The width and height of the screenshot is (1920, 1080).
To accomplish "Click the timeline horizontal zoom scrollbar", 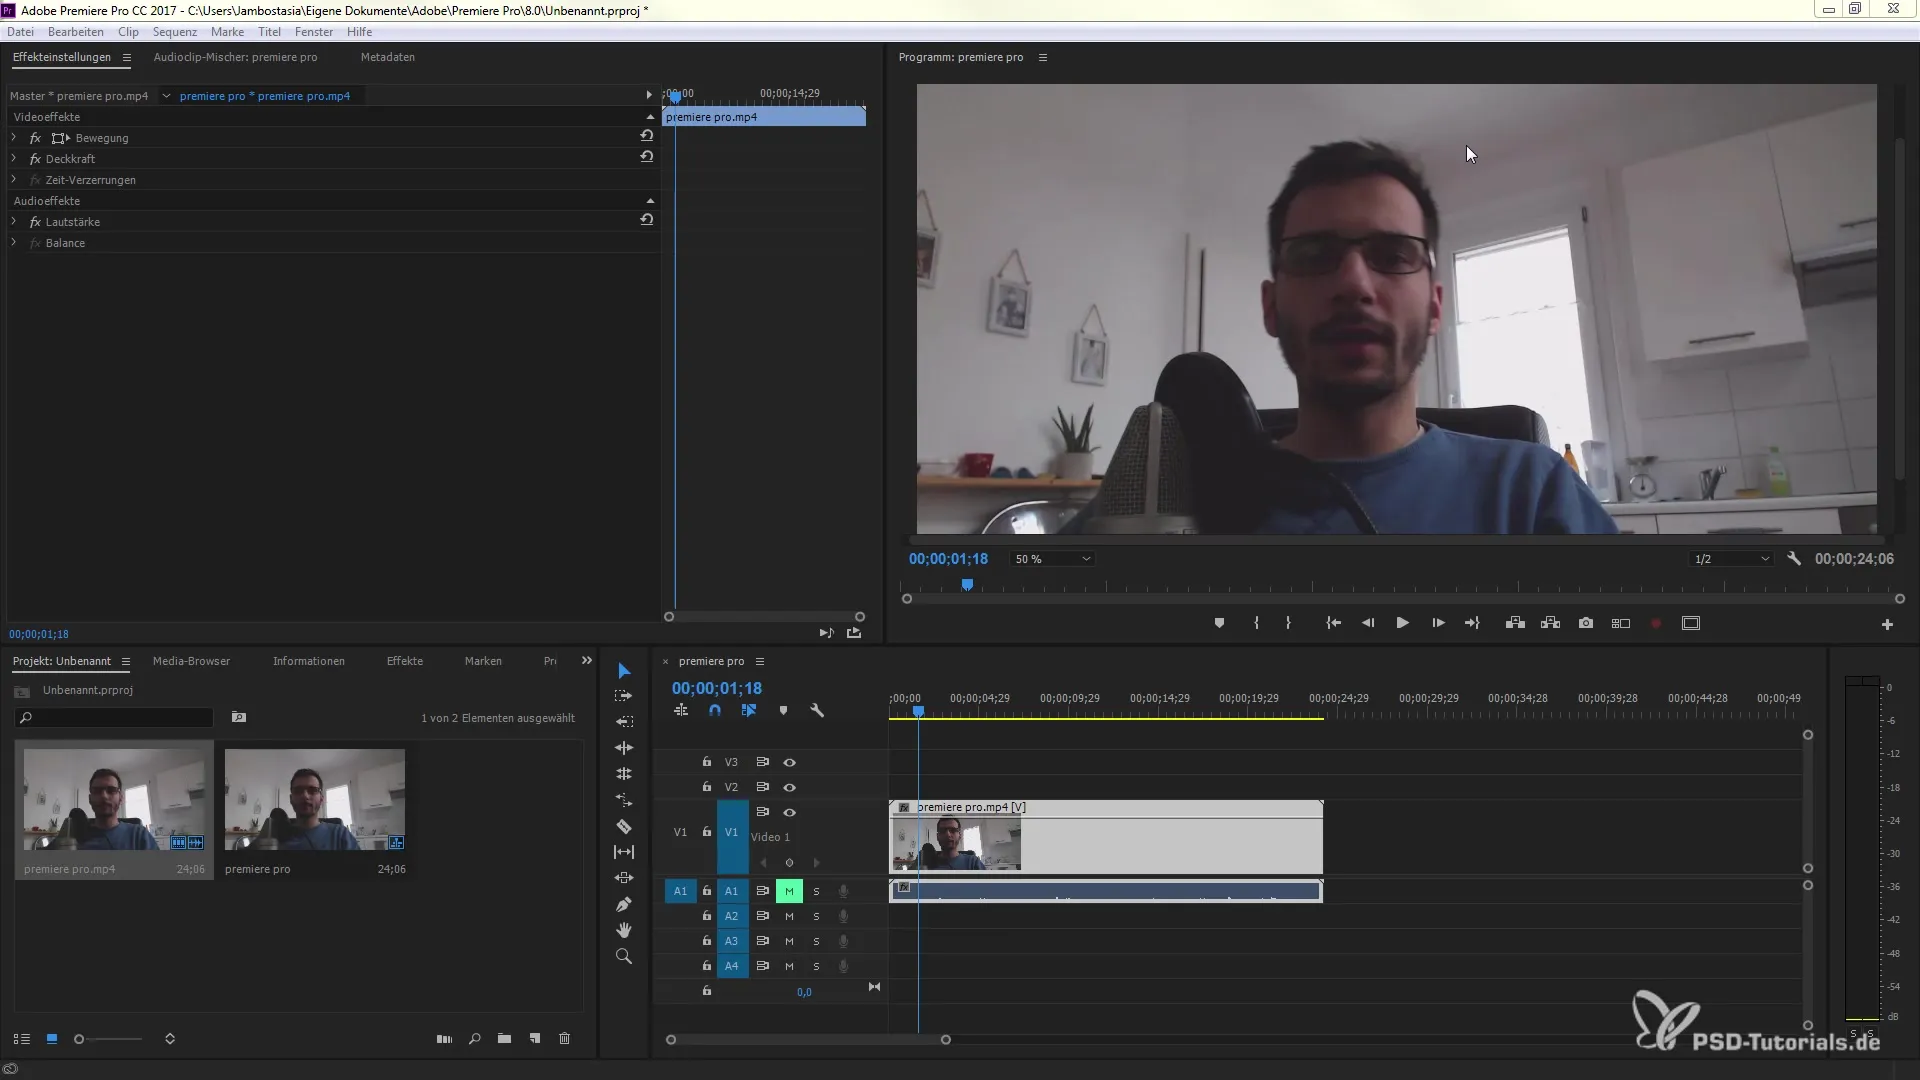I will click(x=808, y=1040).
